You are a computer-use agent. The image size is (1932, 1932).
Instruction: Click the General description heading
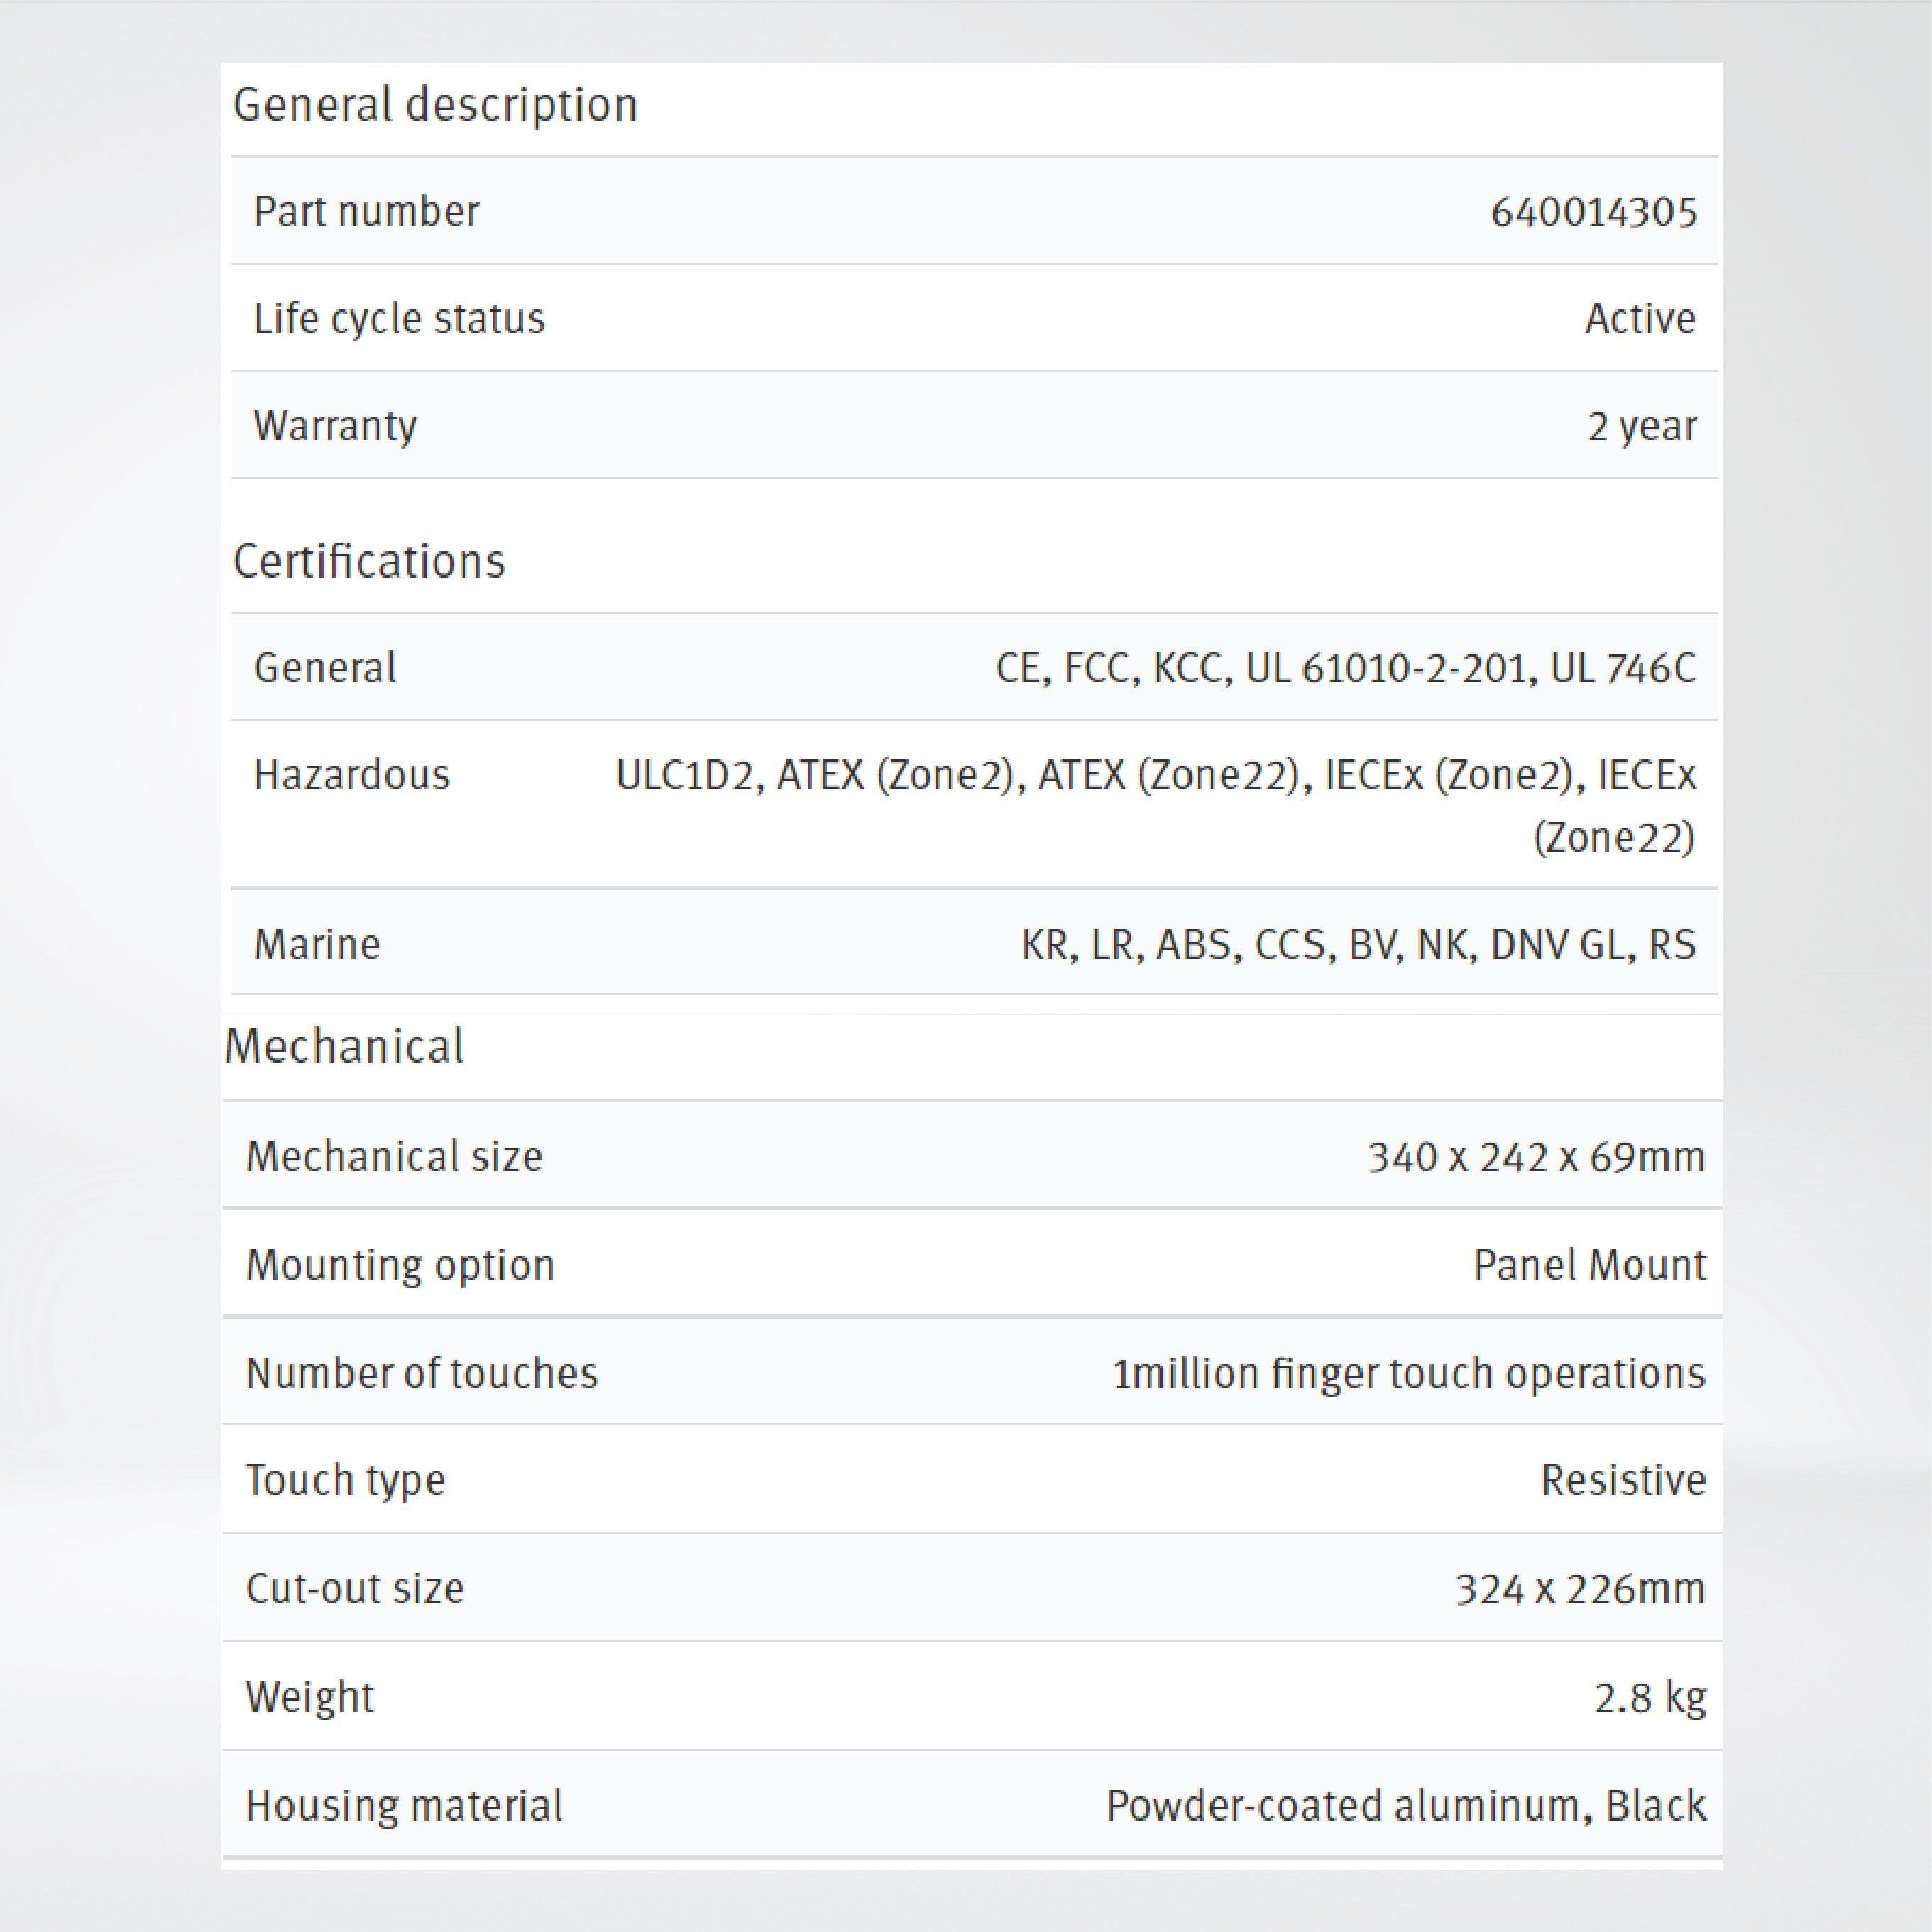[x=435, y=105]
